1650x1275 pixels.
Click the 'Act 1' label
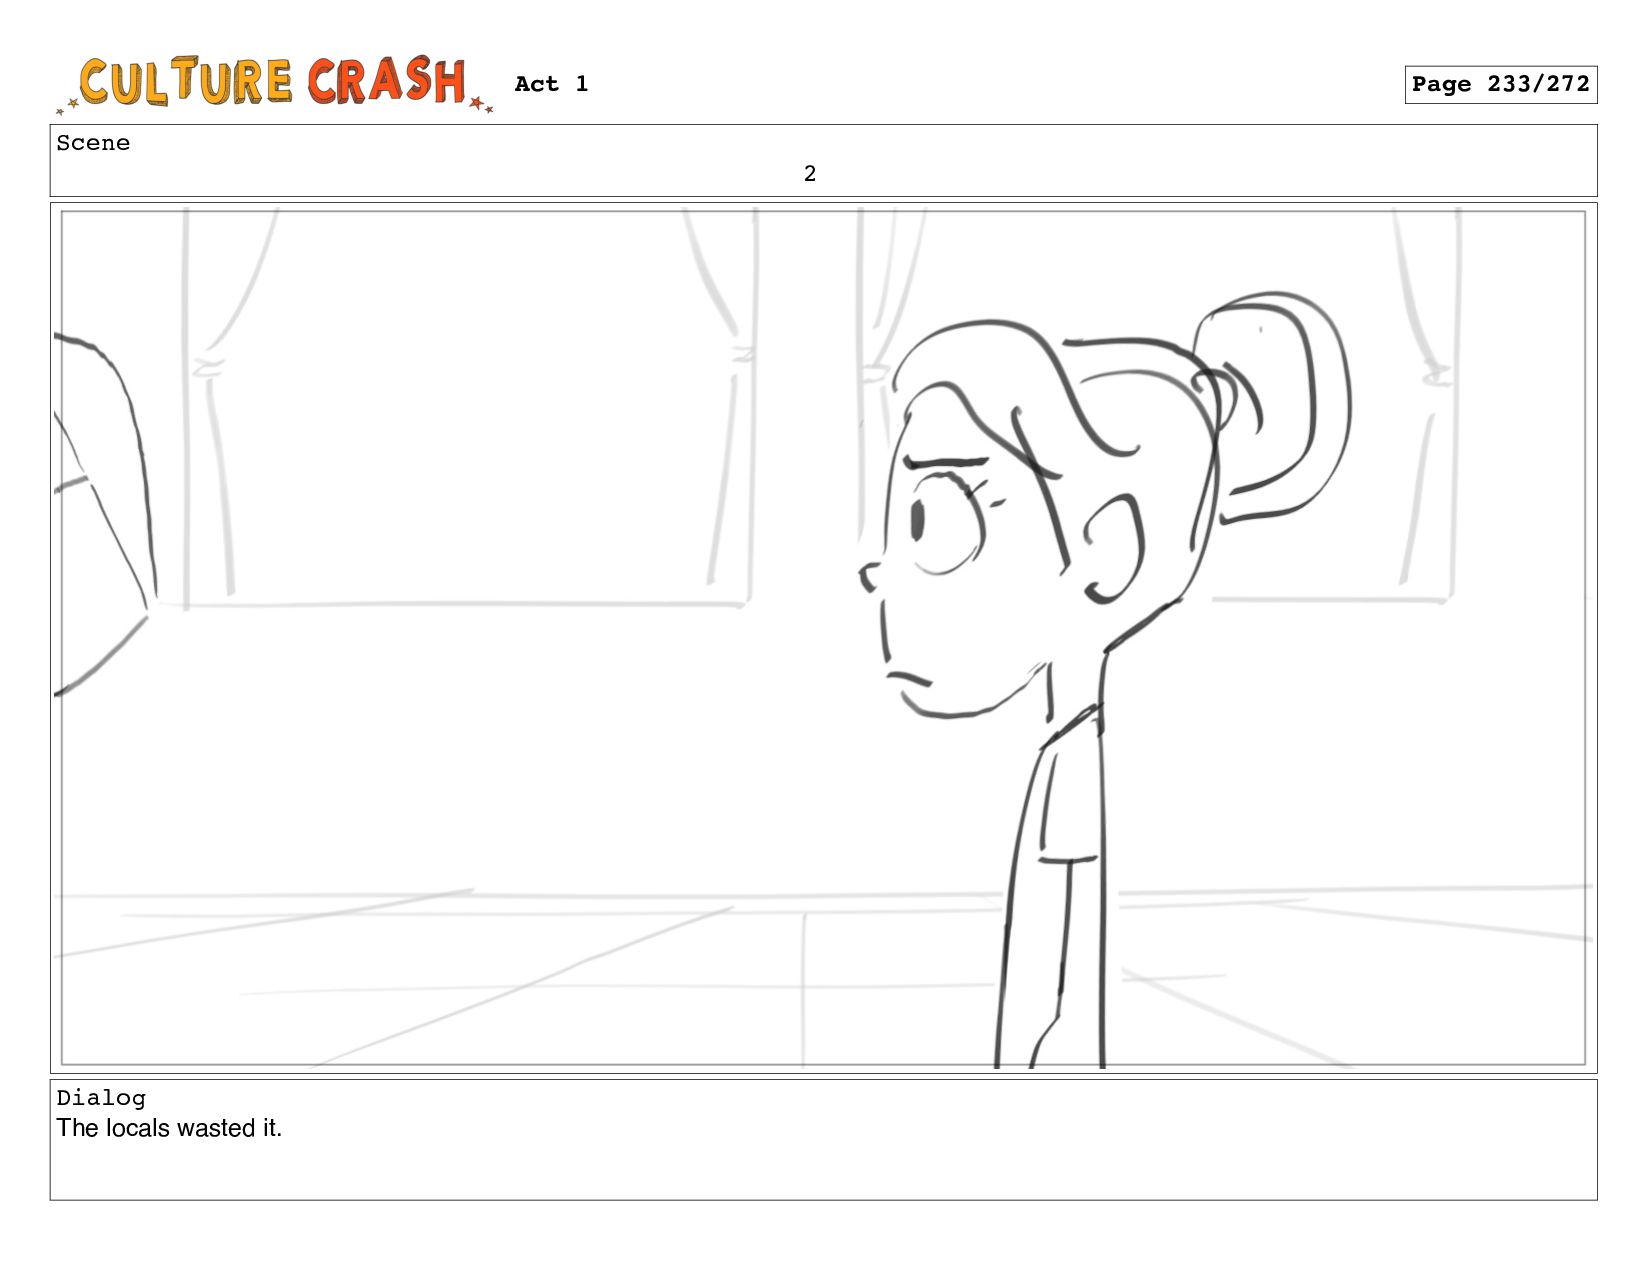click(551, 84)
